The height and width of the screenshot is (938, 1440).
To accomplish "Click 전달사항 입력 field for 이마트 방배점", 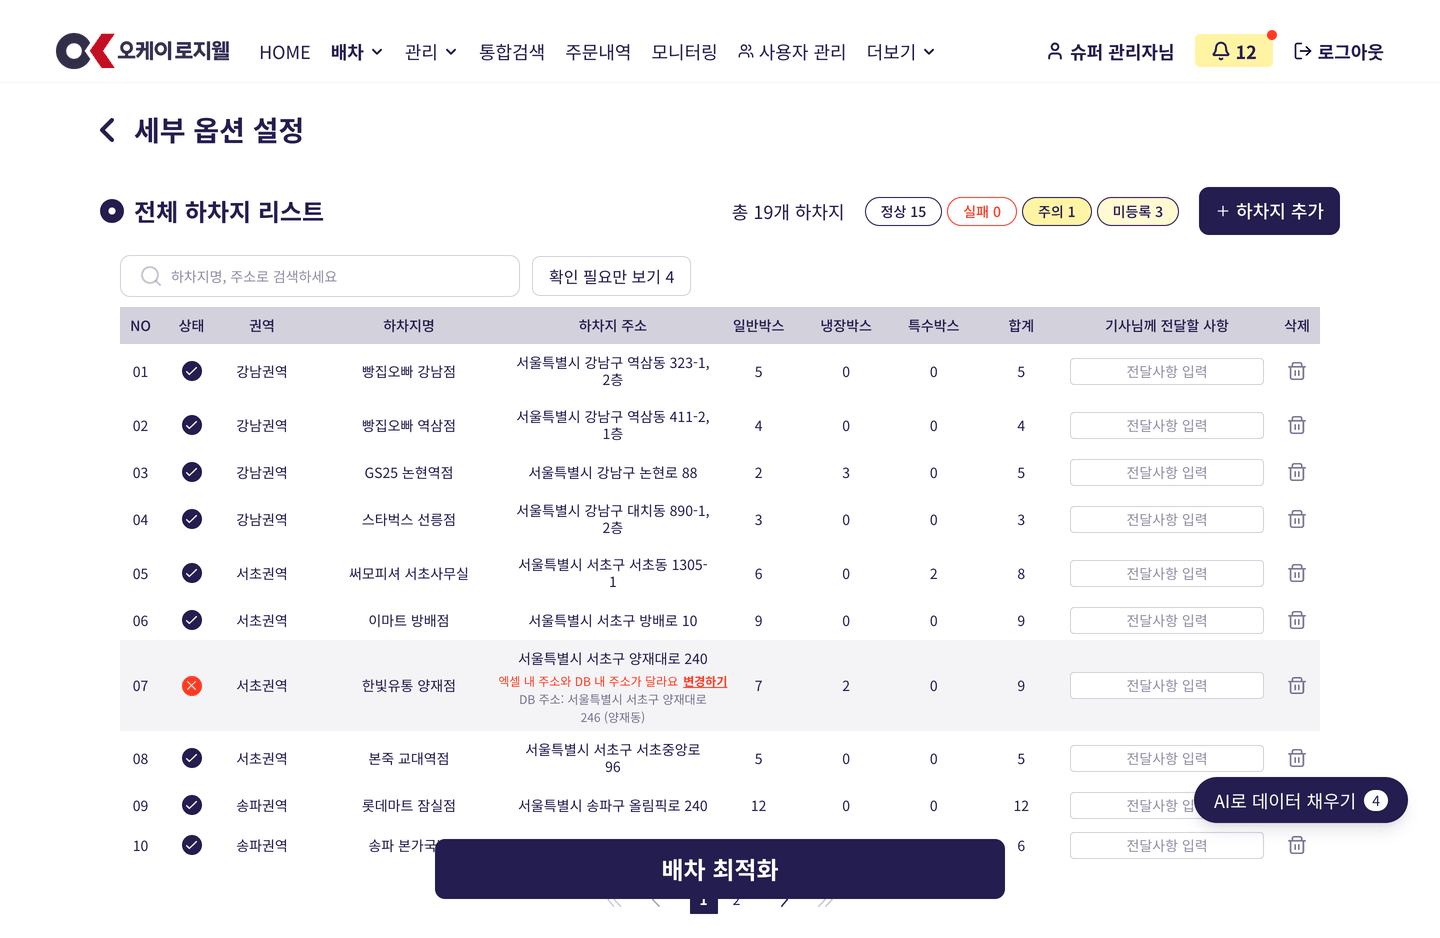I will [x=1167, y=620].
